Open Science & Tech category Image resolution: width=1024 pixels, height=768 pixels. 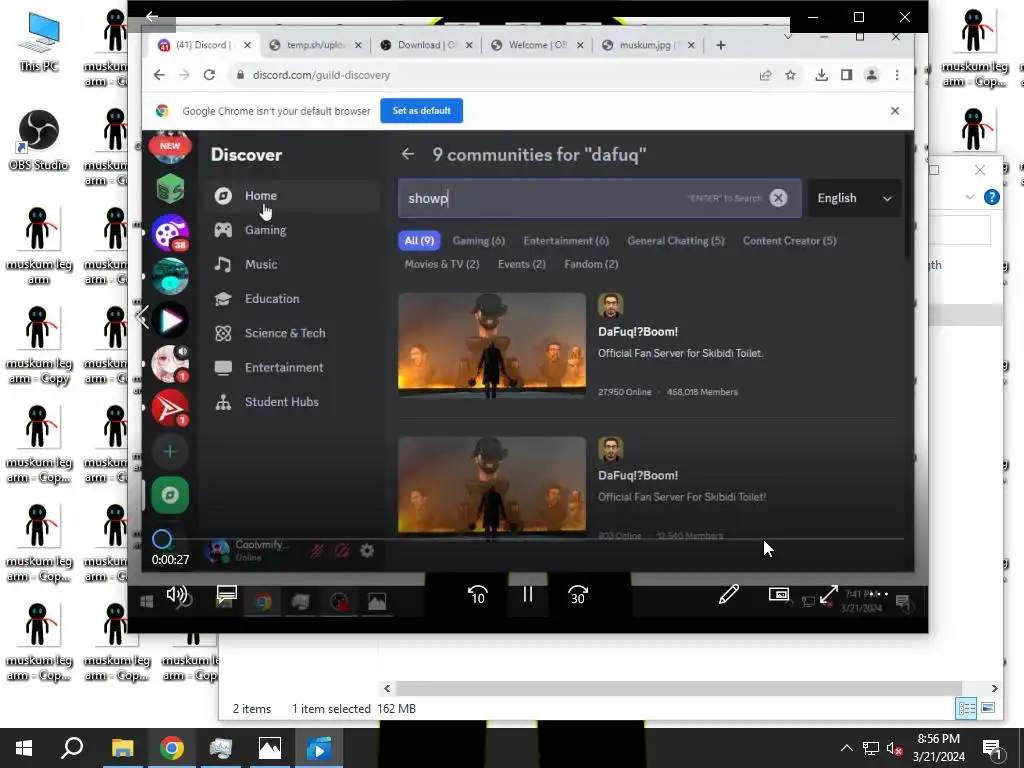(x=292, y=333)
